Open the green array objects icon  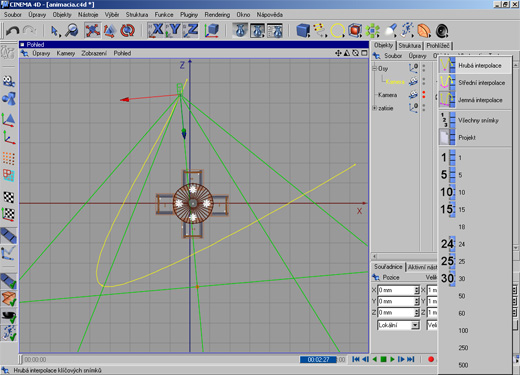[x=372, y=31]
